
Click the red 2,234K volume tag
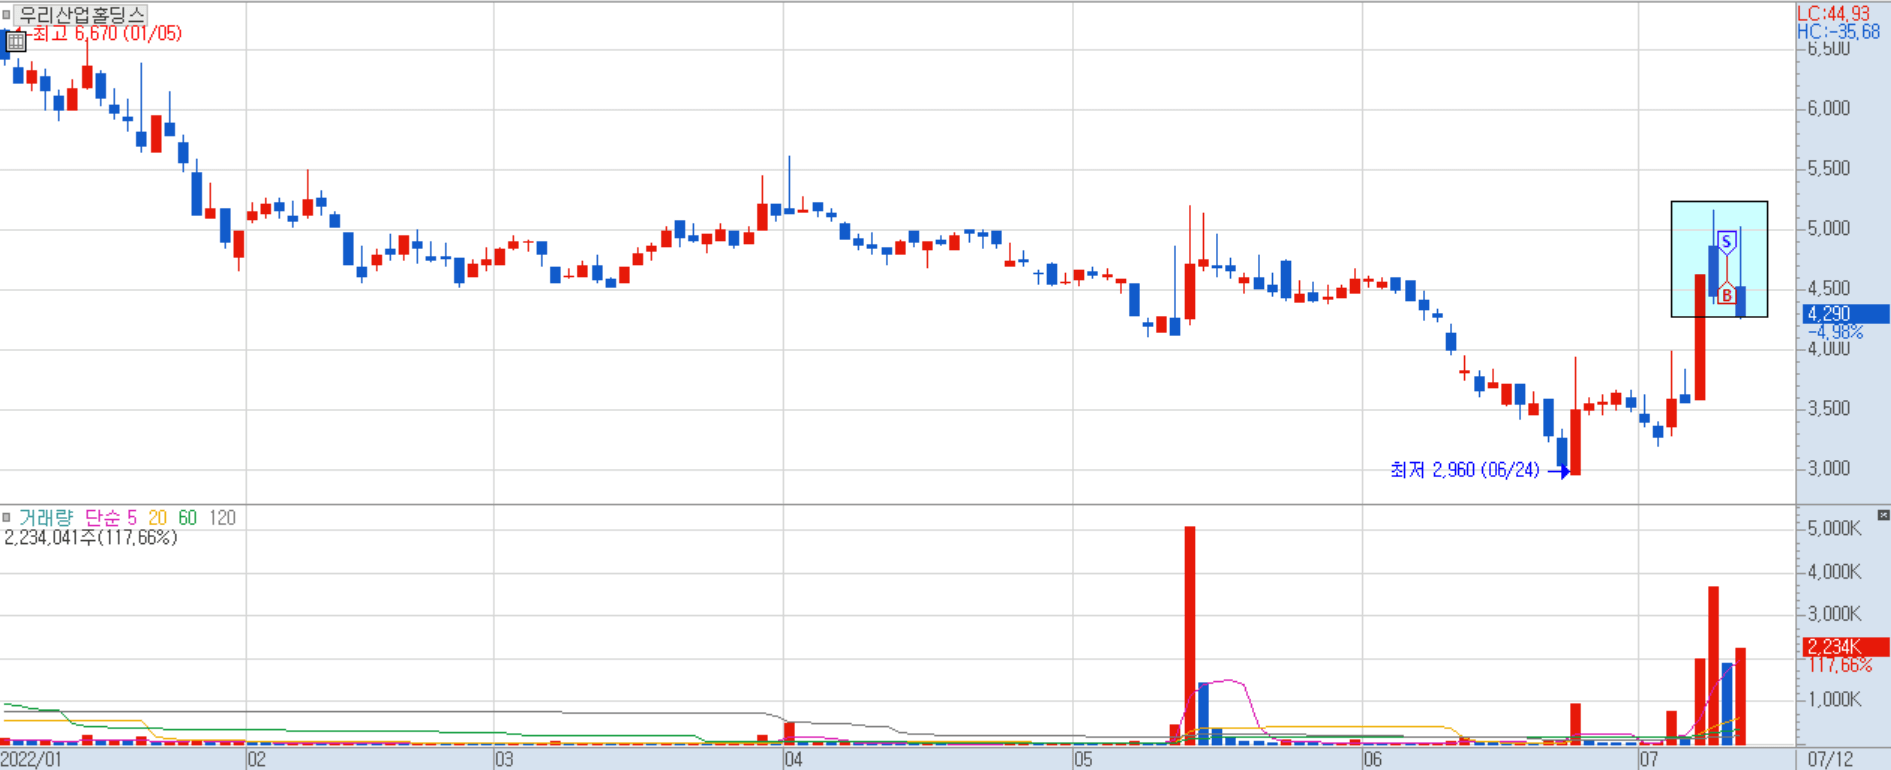tap(1845, 647)
